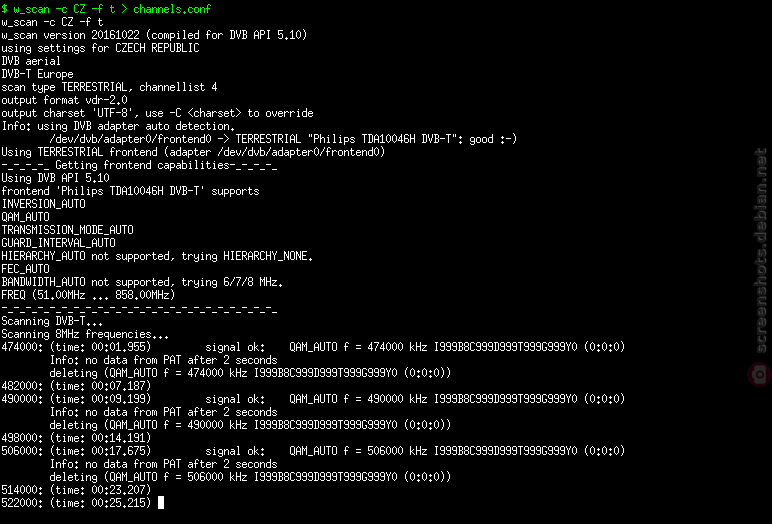Screen dimensions: 772x524
Task: Click the 'GUARD_INTERVAL_AUTO' line
Action: tap(59, 243)
